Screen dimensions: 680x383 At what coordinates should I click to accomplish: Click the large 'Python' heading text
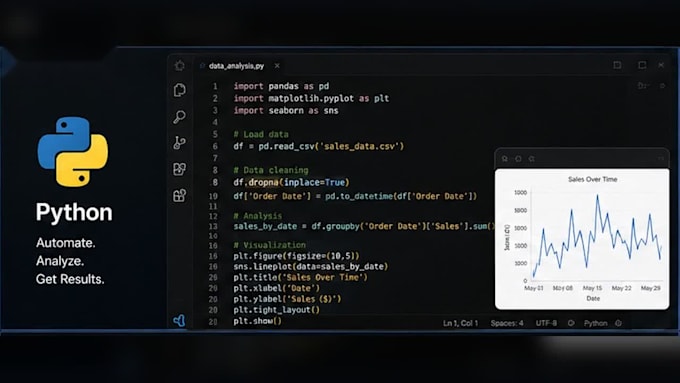pos(74,213)
